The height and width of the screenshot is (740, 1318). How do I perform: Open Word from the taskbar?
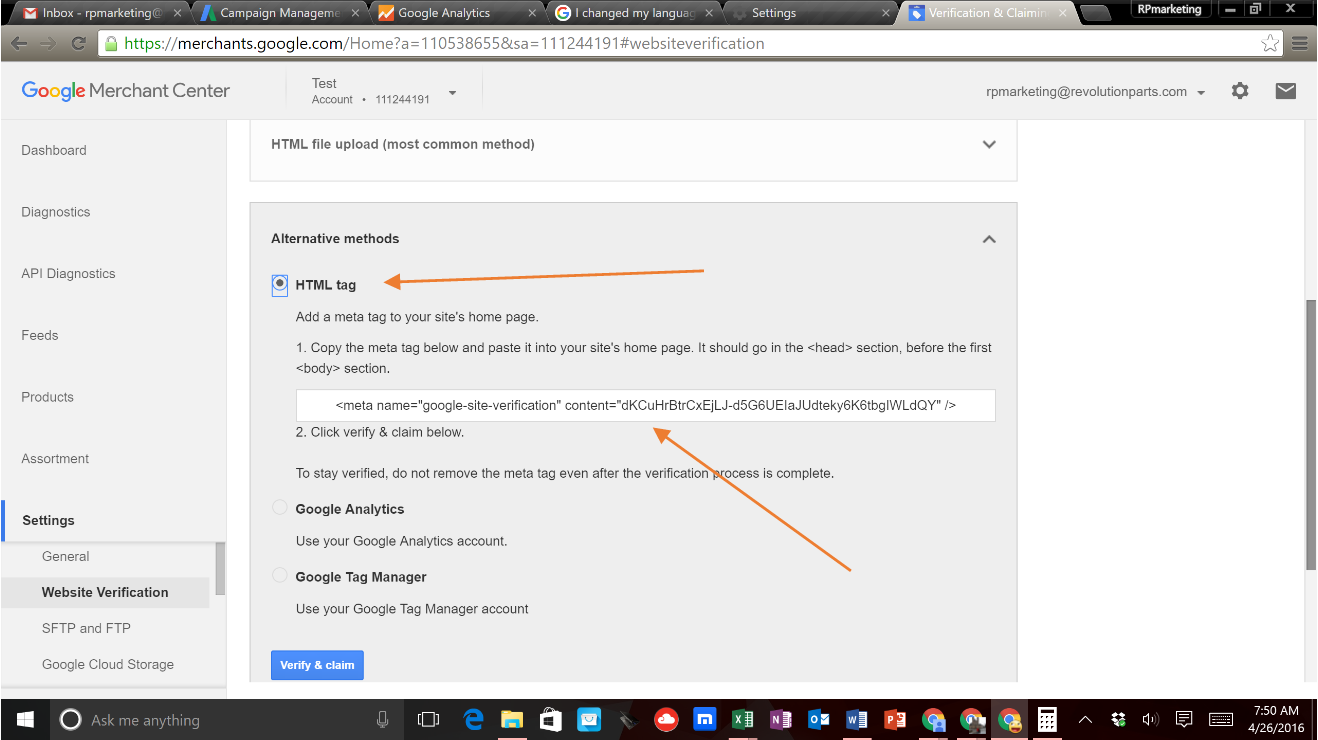coord(857,719)
